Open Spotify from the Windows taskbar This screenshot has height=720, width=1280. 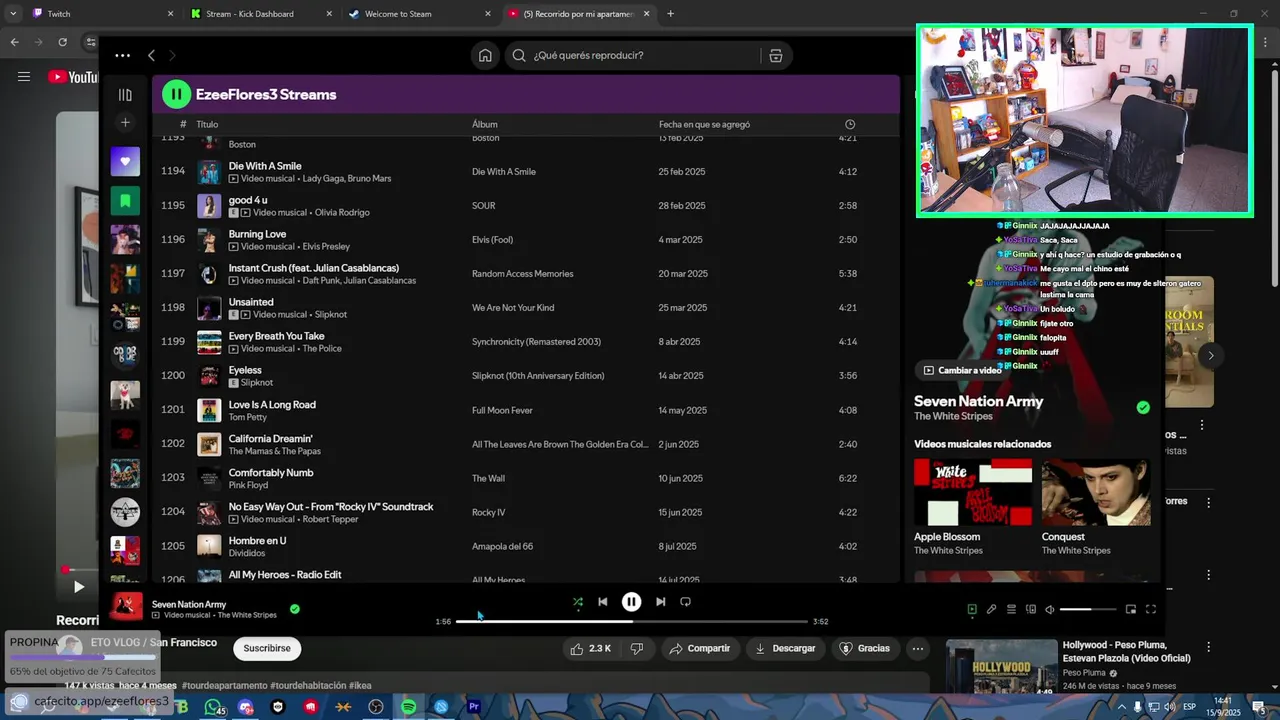click(408, 707)
